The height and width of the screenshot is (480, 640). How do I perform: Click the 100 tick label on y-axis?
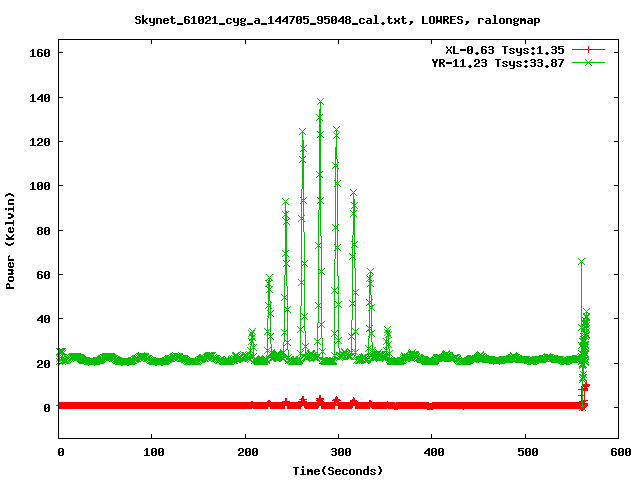pyautogui.click(x=40, y=186)
